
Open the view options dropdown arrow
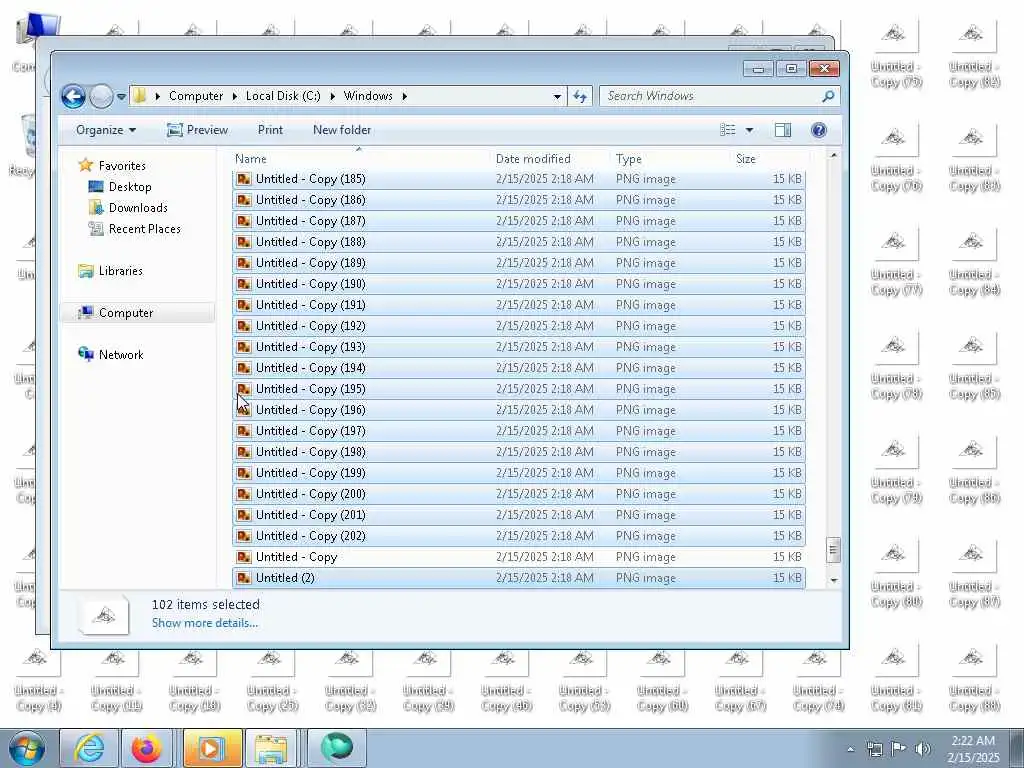(749, 130)
